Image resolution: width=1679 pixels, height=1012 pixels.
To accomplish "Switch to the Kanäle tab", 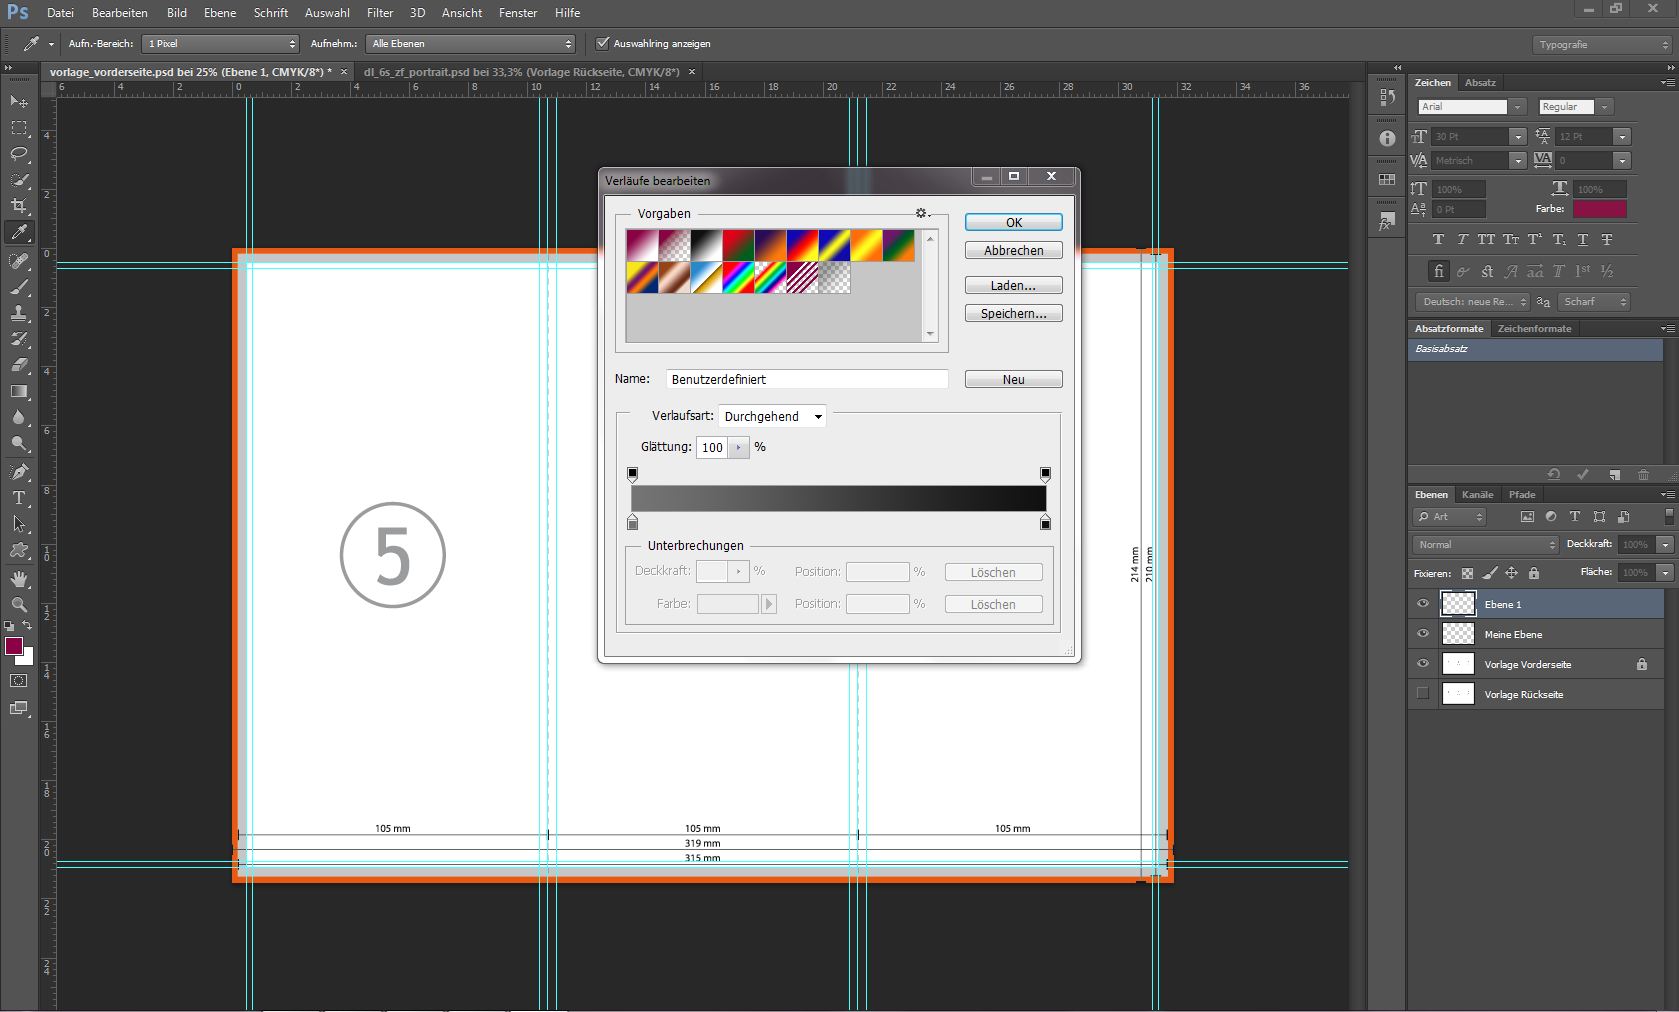I will (x=1477, y=494).
